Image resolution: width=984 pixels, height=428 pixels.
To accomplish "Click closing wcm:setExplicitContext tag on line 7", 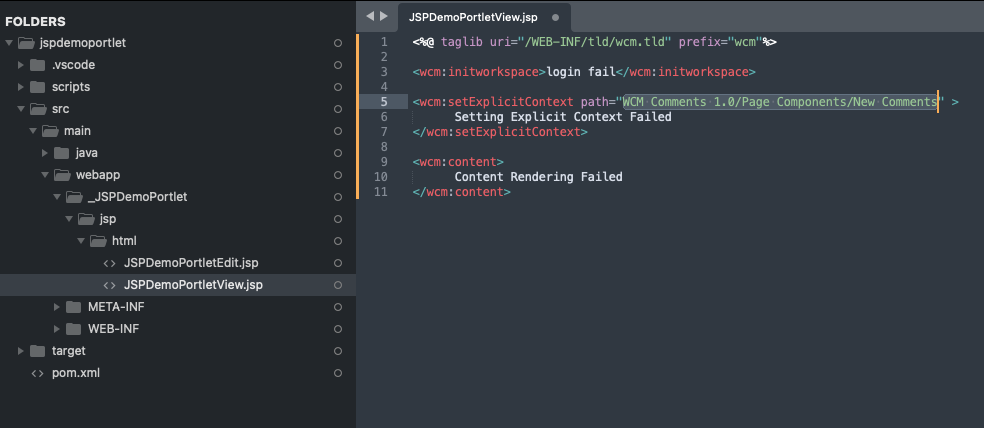I will 500,132.
